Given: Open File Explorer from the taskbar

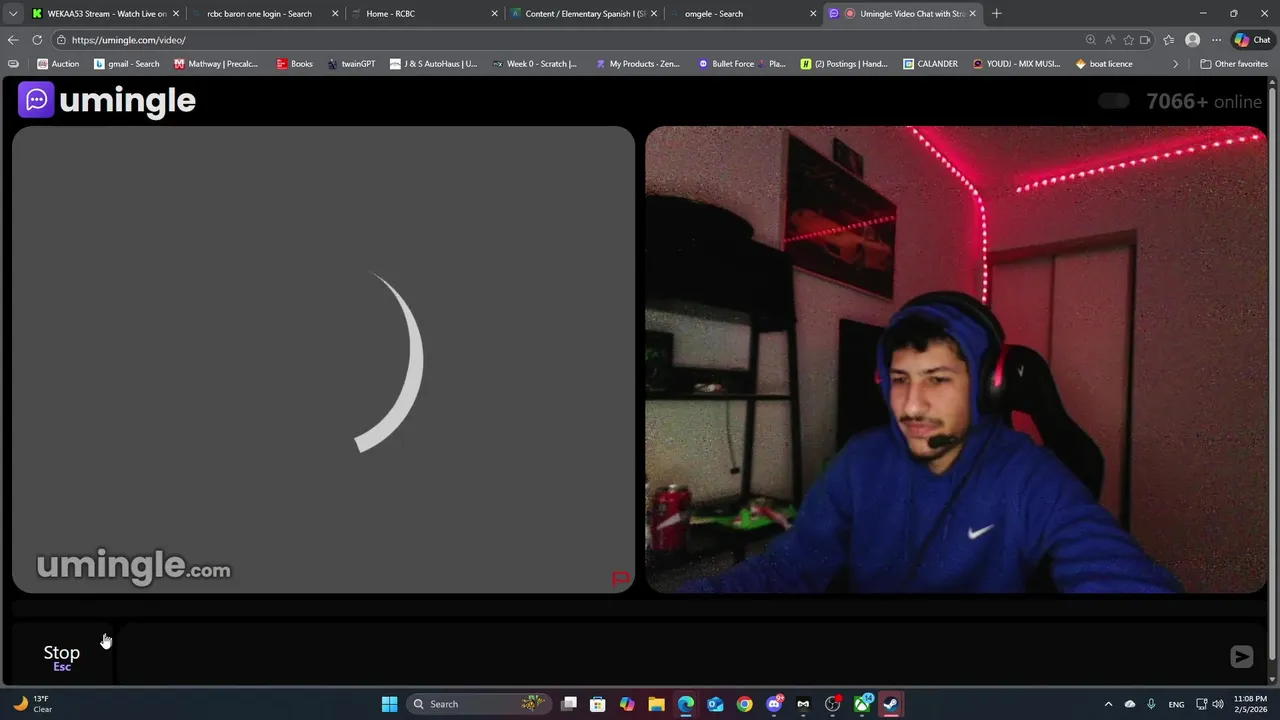Looking at the screenshot, I should (656, 704).
